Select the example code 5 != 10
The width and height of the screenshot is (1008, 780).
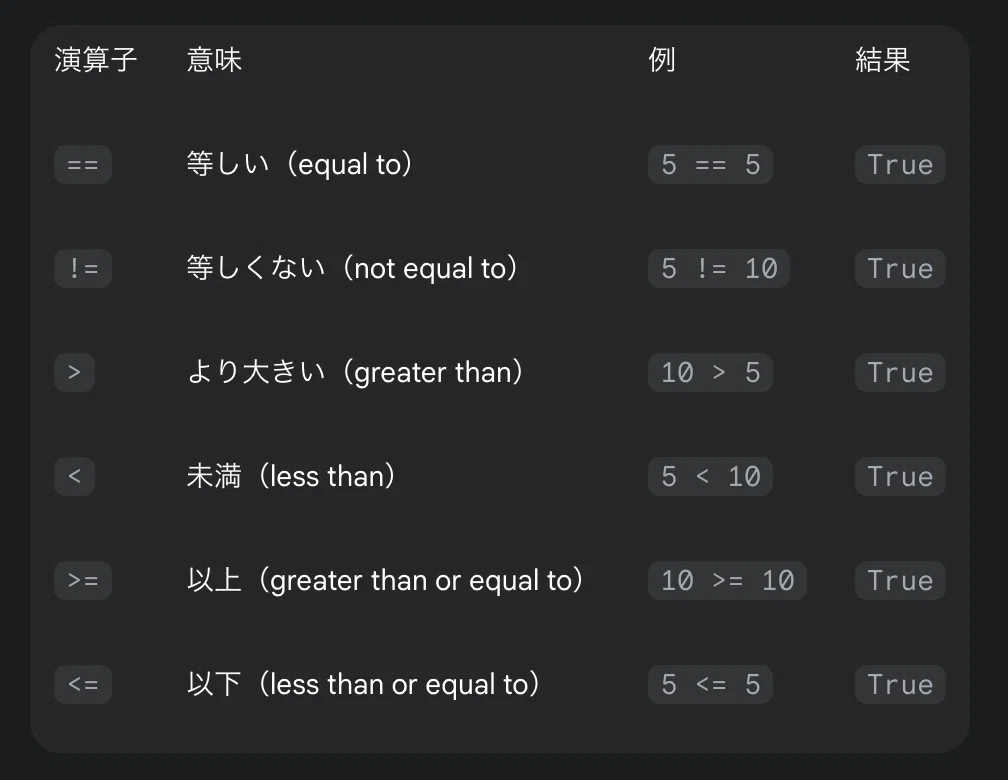(x=719, y=268)
